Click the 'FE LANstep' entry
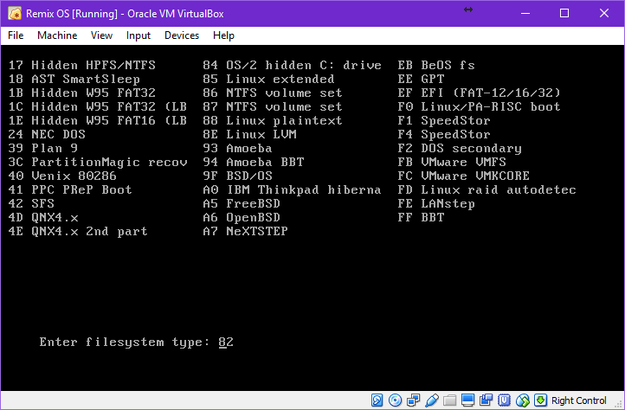Viewport: 625px width, 410px height. click(x=436, y=204)
